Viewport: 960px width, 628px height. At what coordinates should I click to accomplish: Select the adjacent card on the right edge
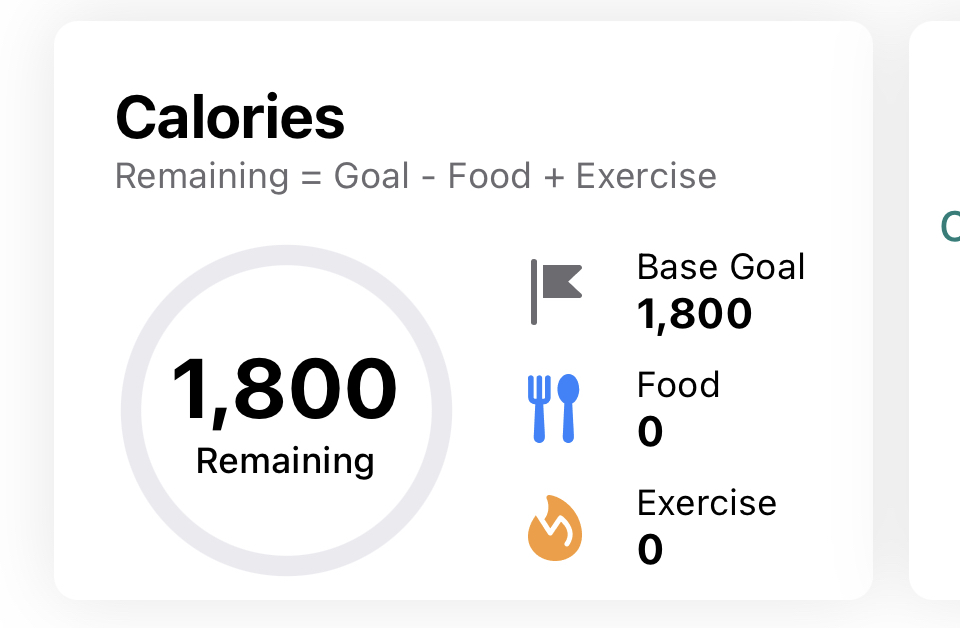click(x=935, y=310)
